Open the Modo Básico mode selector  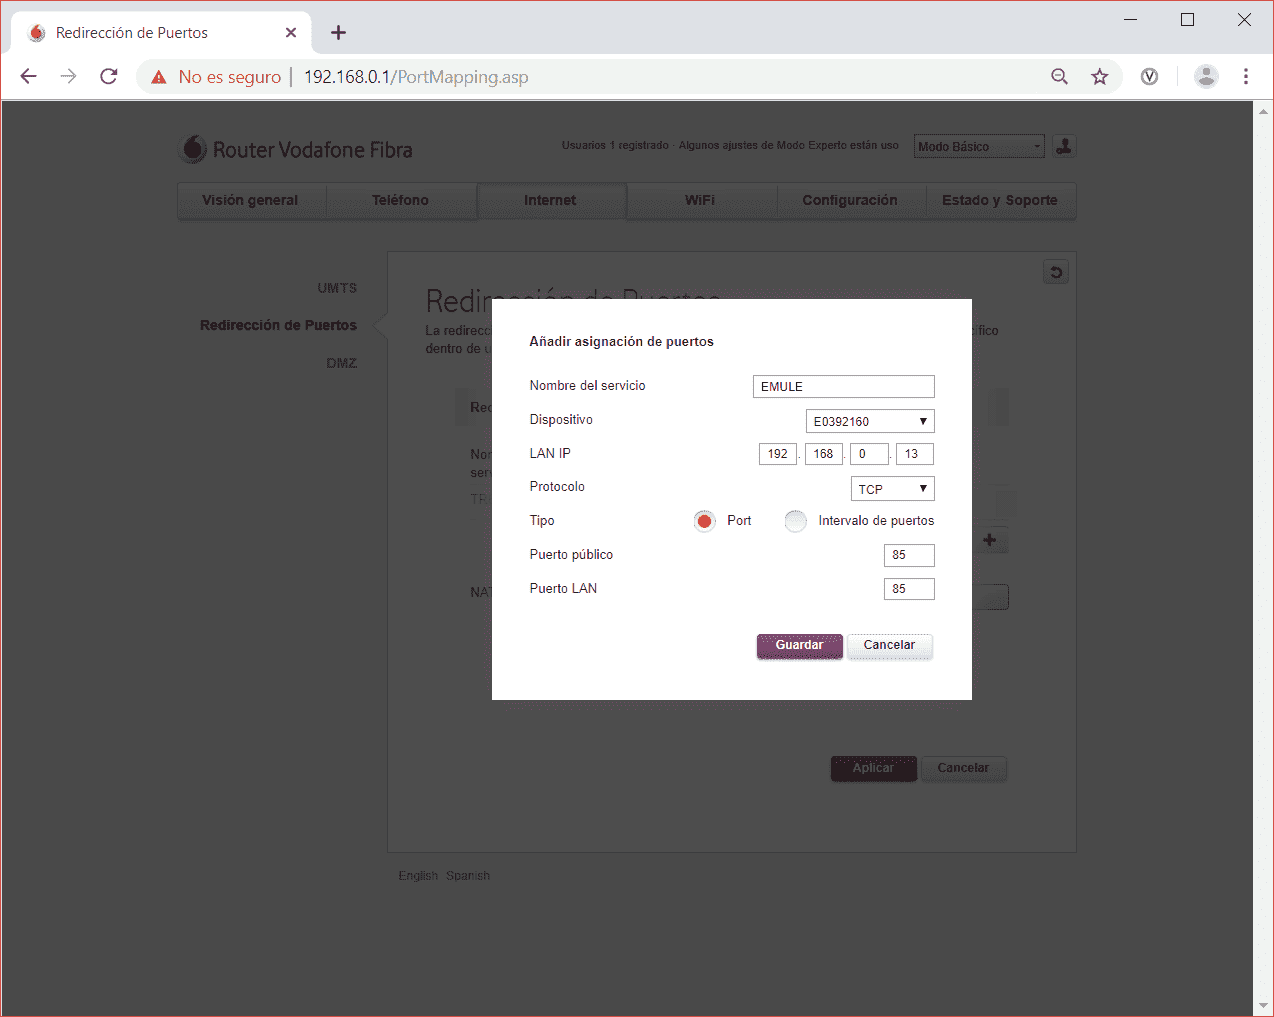click(x=978, y=147)
